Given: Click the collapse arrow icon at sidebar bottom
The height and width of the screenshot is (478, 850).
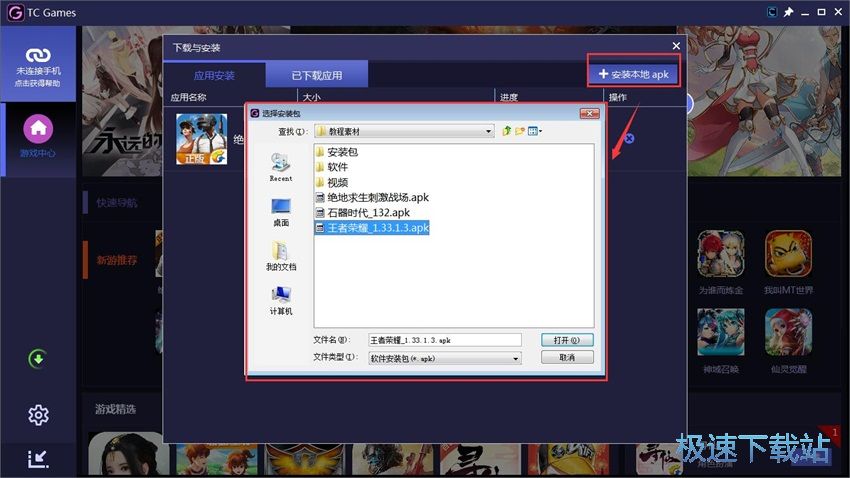Looking at the screenshot, I should 38,459.
